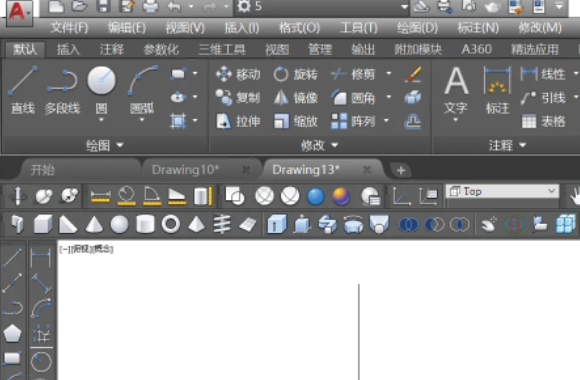Click the Save icon in quick access toolbar
This screenshot has height=380, width=580.
coord(103,6)
